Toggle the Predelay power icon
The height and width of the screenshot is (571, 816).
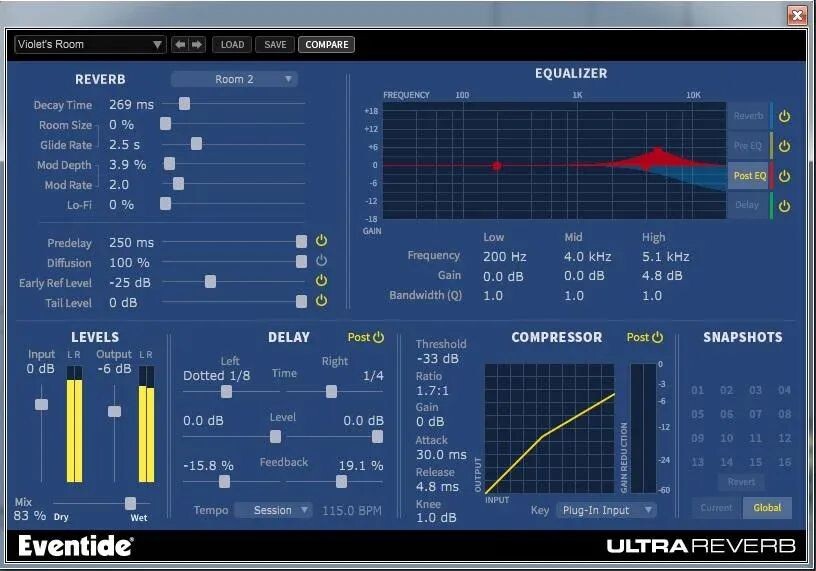(x=322, y=240)
